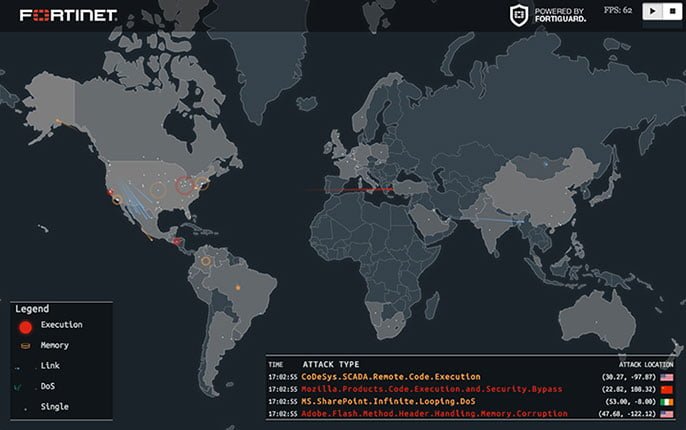Select Adobe.Flash memory corruption attack entry
This screenshot has width=686, height=430.
click(420, 413)
